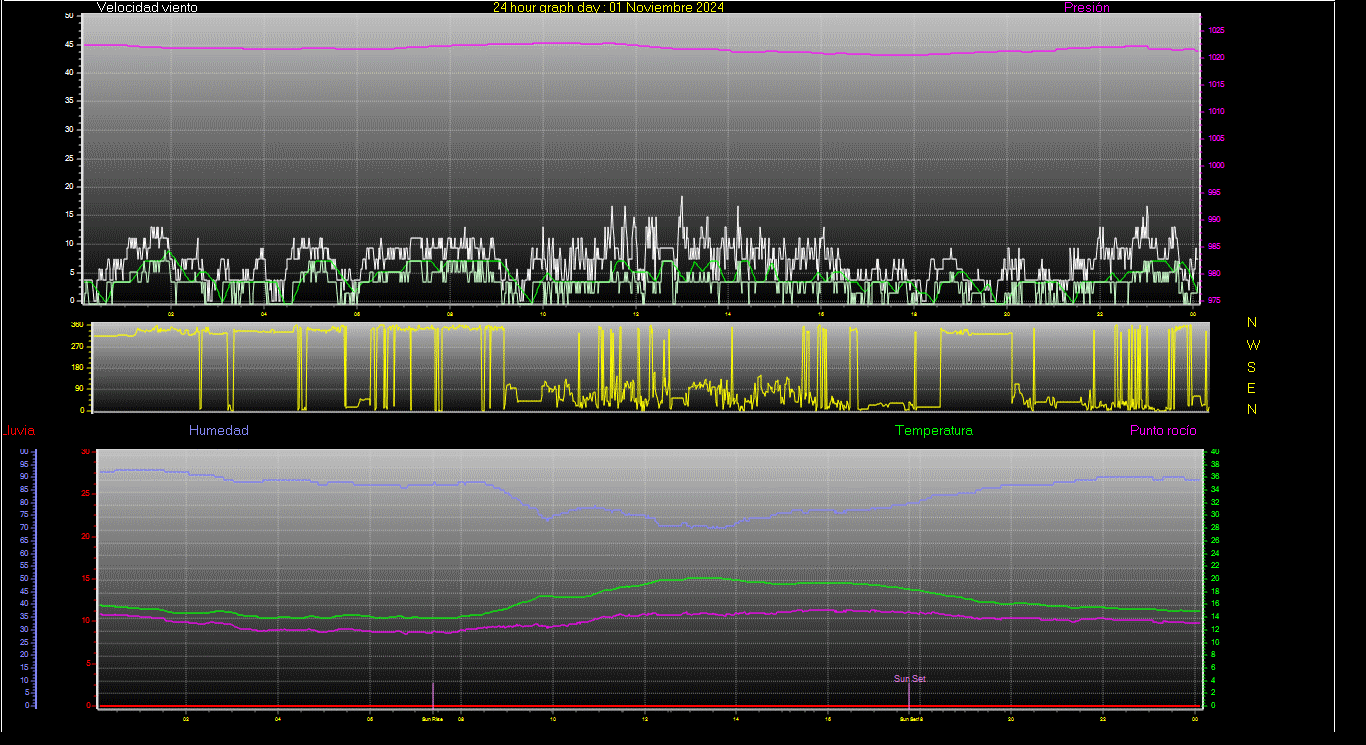Screen dimensions: 1366x745
Task: Select the blue "Humedad" legend label
Action: tap(219, 430)
